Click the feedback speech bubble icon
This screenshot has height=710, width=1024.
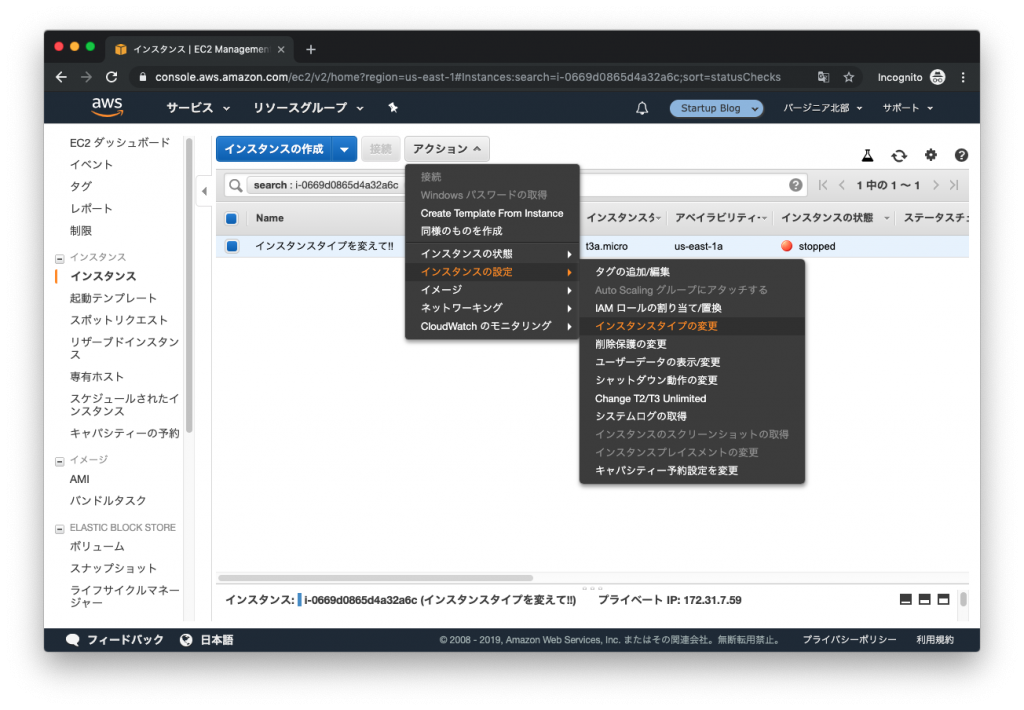[x=72, y=639]
